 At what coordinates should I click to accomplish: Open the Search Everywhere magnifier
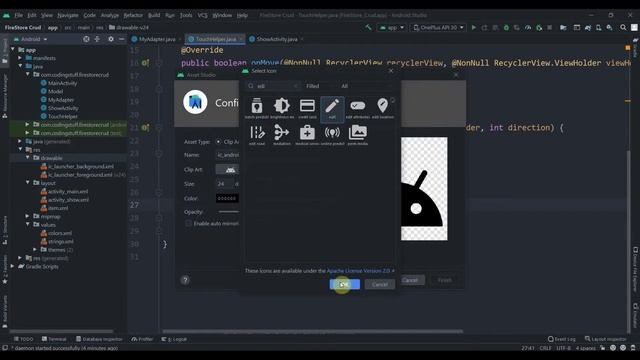pyautogui.click(x=623, y=27)
